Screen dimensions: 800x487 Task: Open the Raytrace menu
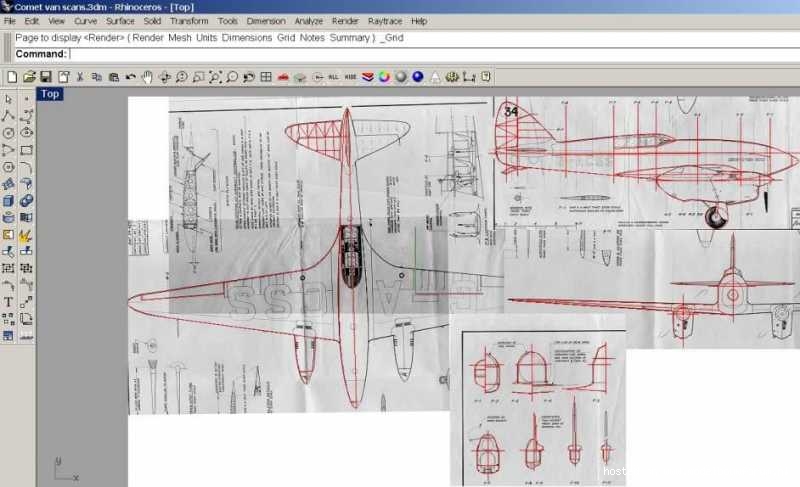pyautogui.click(x=385, y=21)
